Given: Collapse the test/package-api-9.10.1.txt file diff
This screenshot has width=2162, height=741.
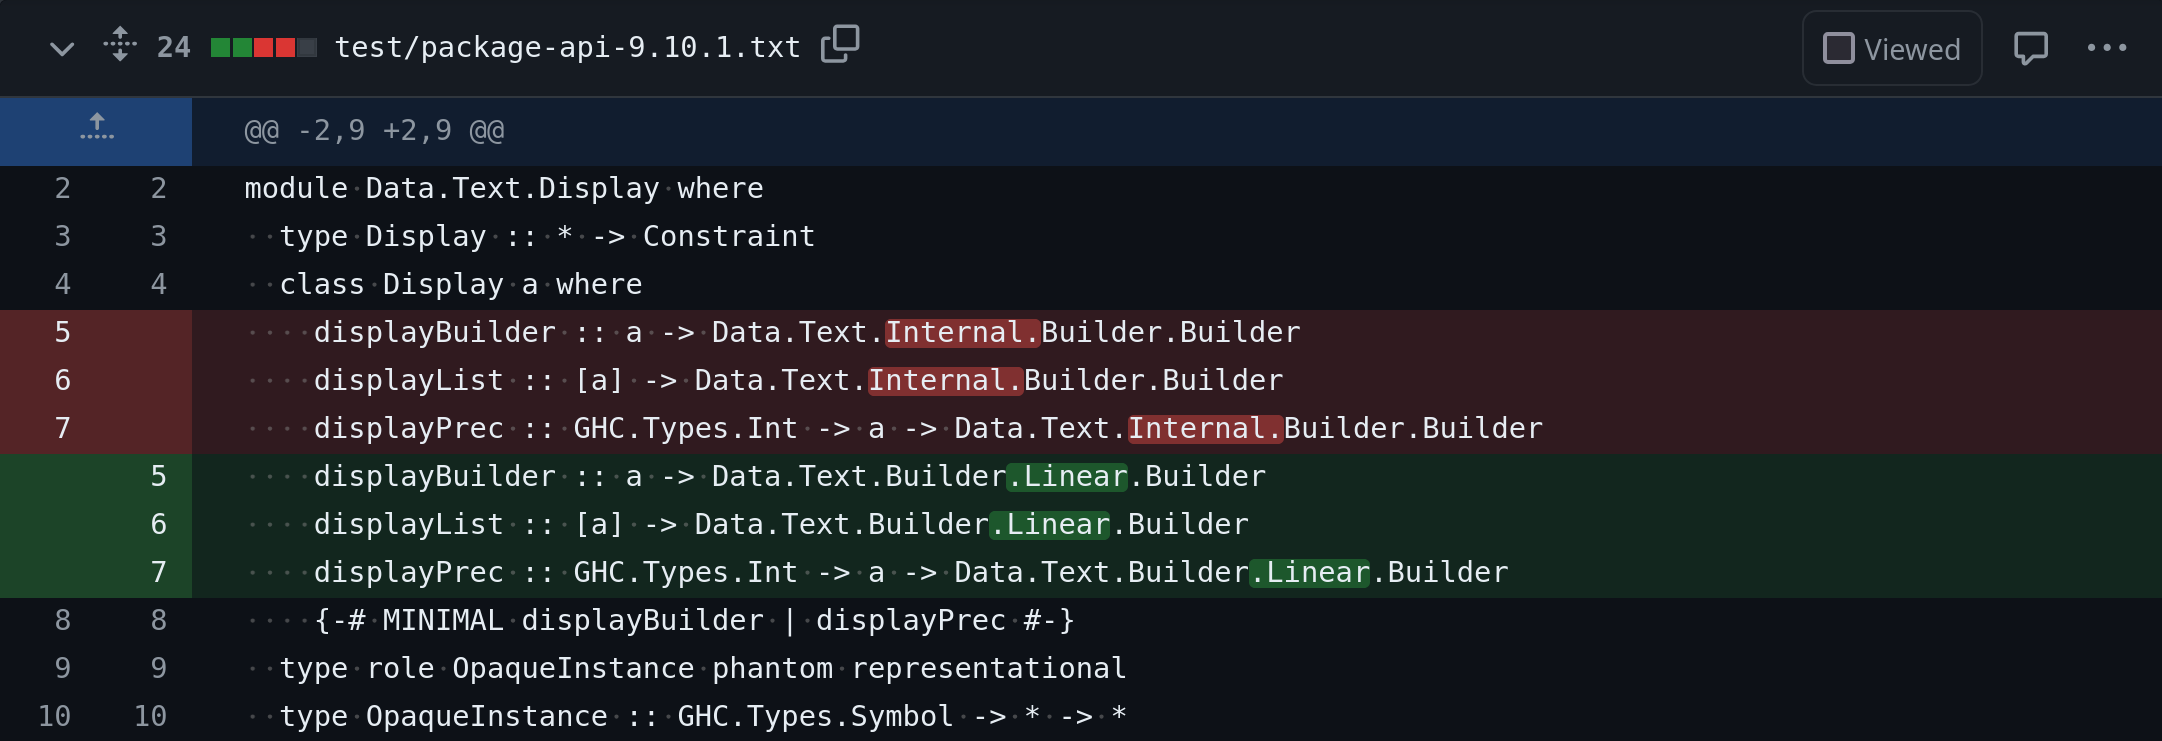Looking at the screenshot, I should [x=62, y=48].
